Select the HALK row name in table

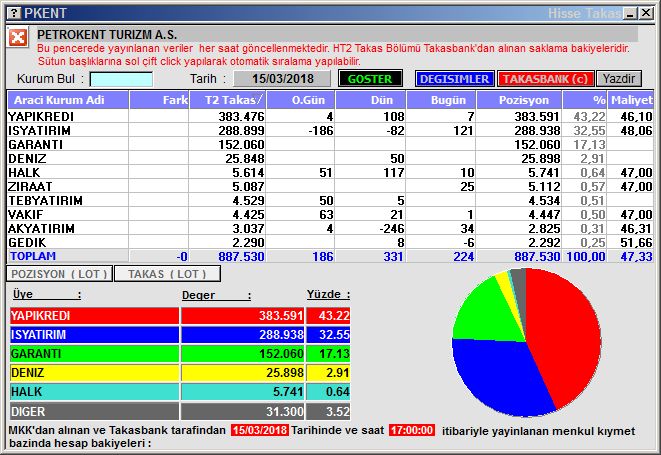pos(24,172)
